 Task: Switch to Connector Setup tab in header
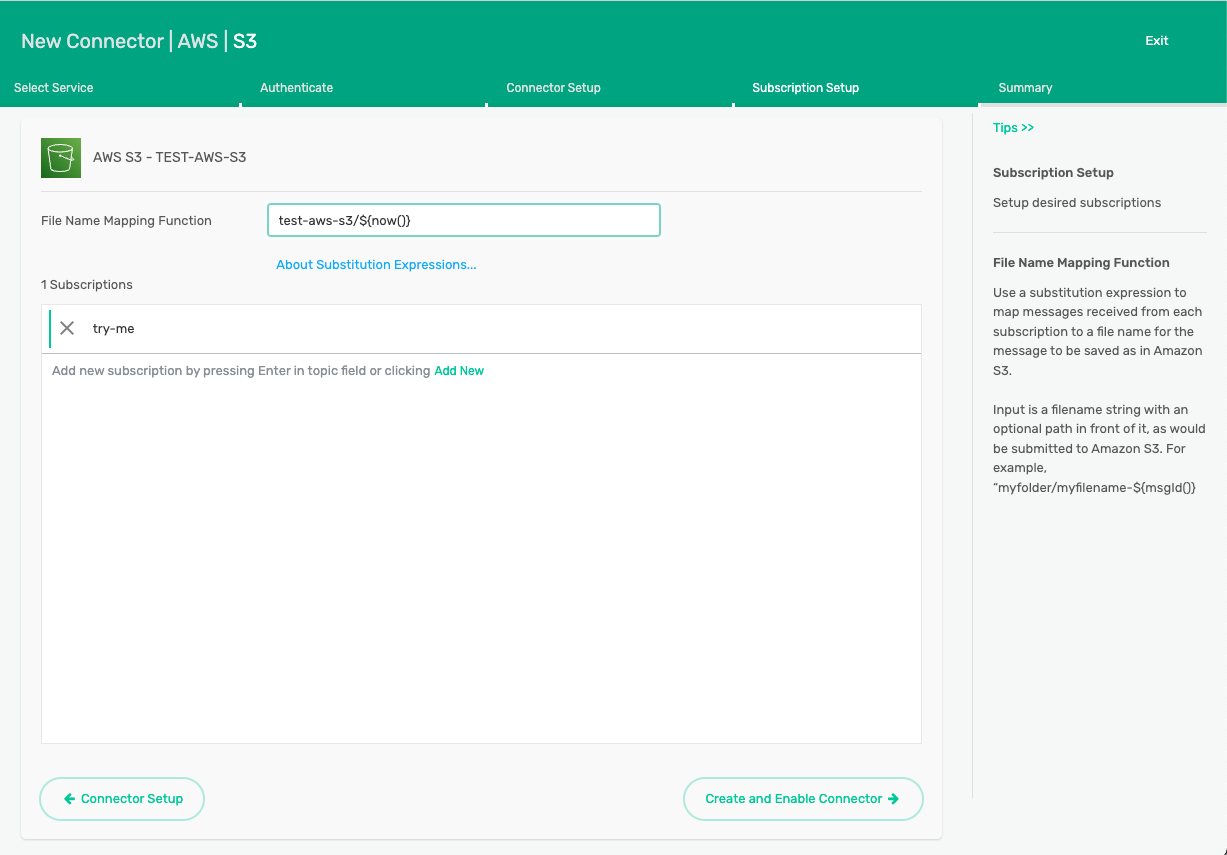553,88
